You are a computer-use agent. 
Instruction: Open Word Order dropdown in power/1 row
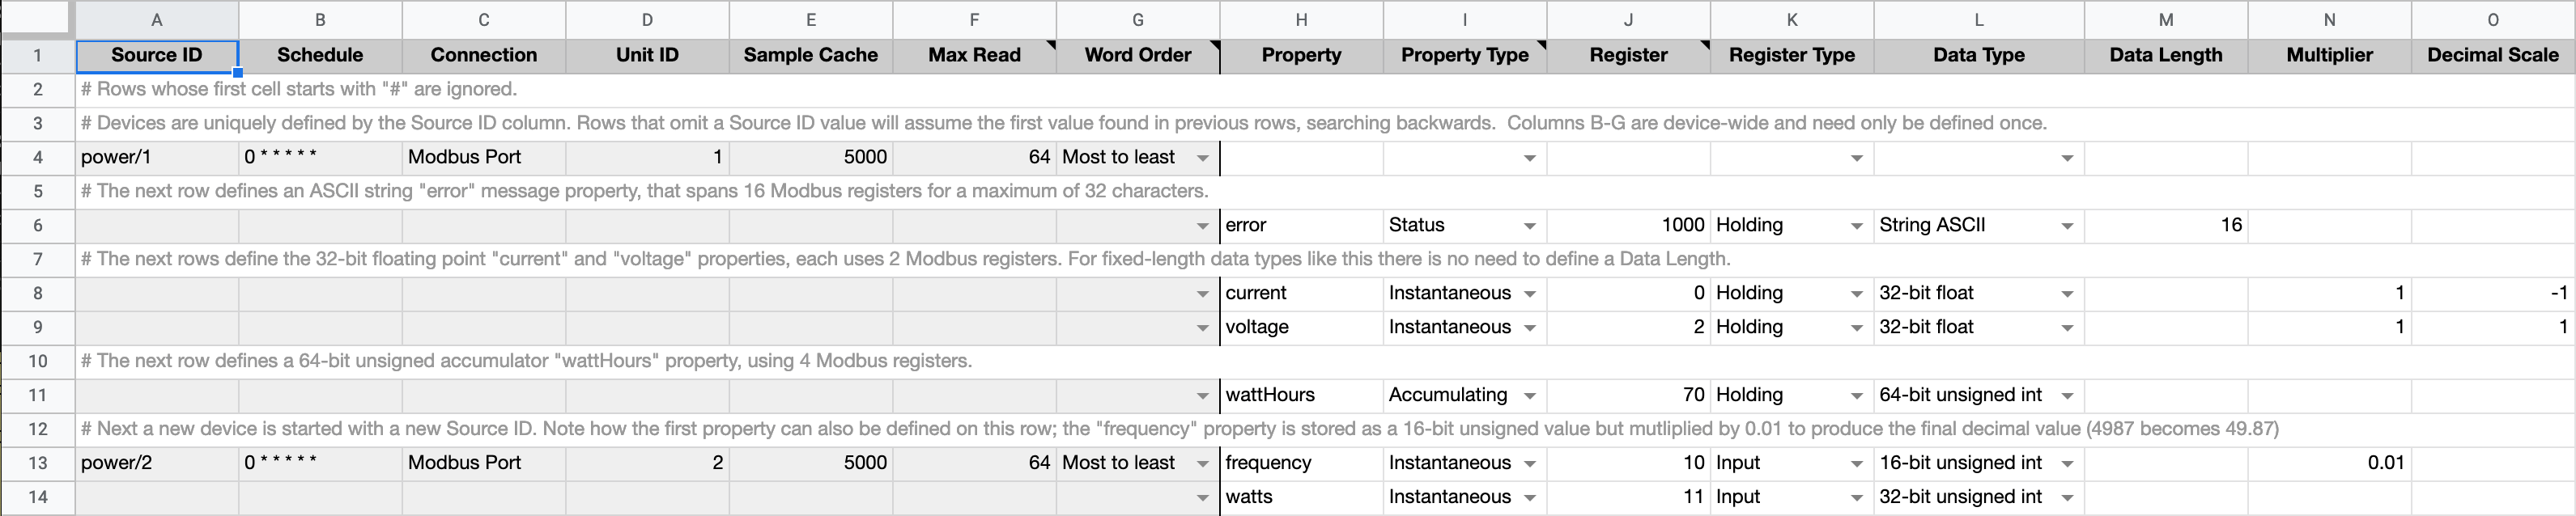[1203, 158]
